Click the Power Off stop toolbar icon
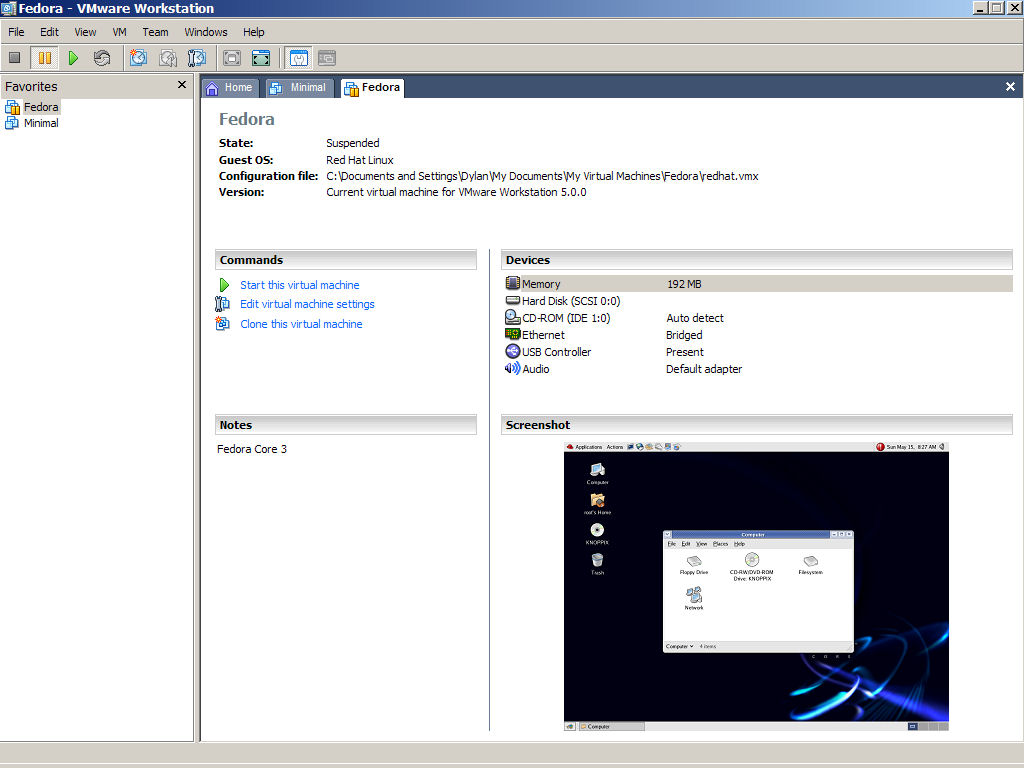 (x=14, y=58)
